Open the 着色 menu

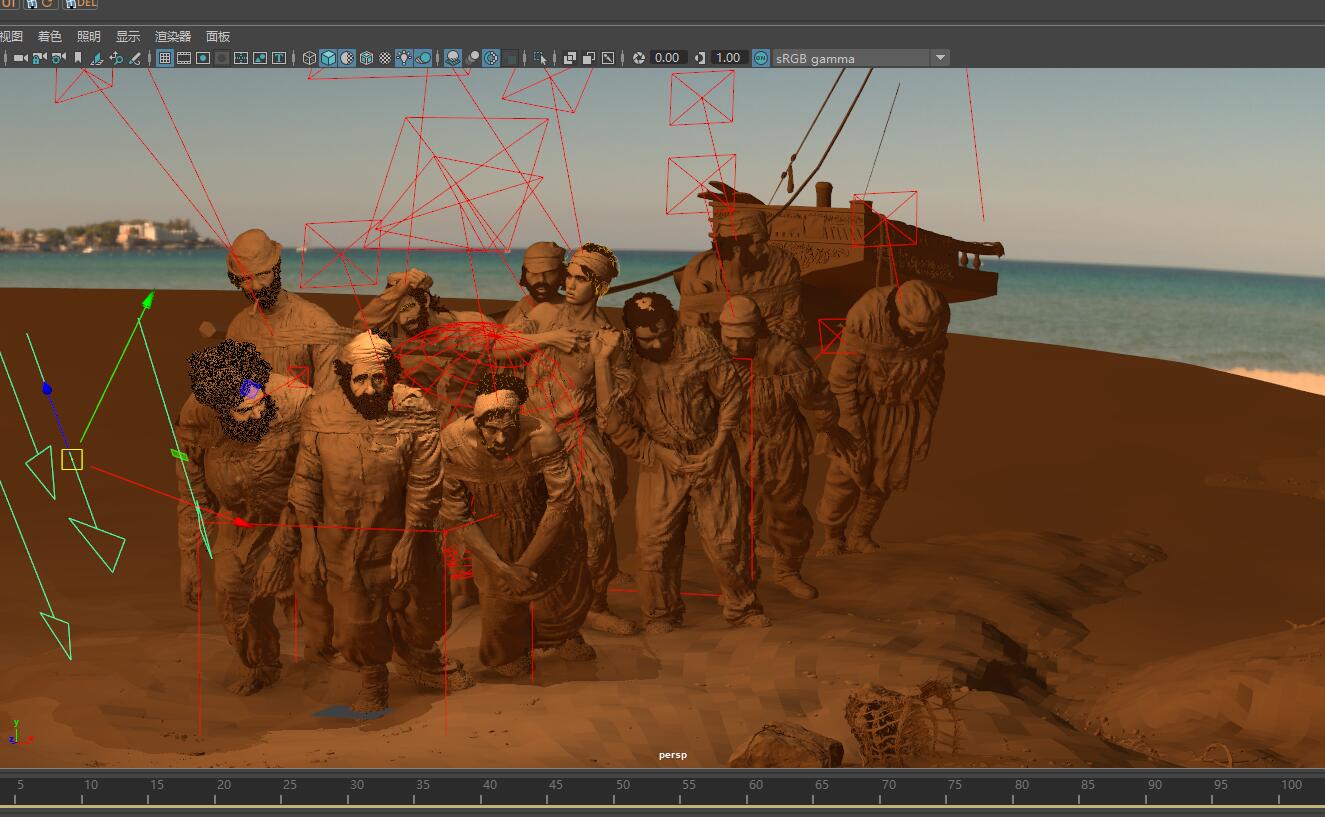(50, 36)
